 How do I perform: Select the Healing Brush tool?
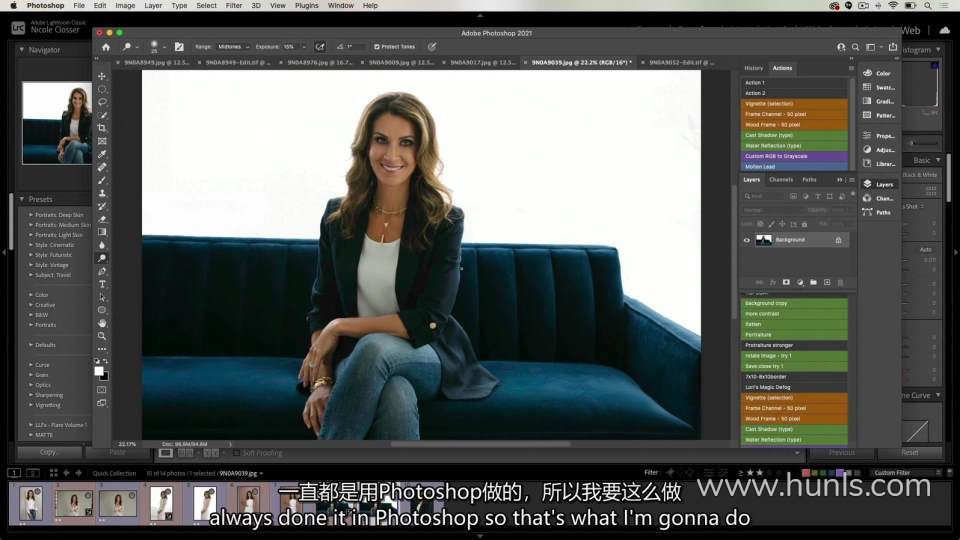pyautogui.click(x=102, y=167)
